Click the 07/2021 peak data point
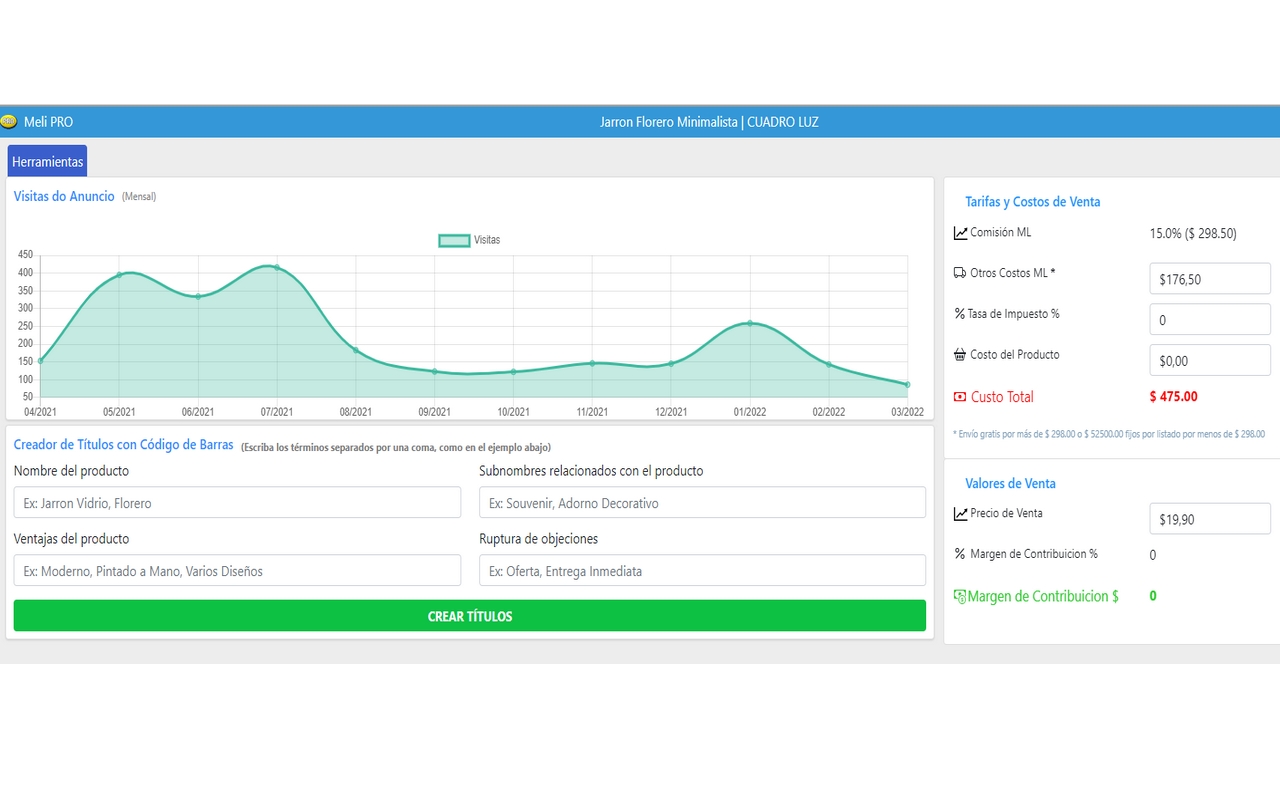The width and height of the screenshot is (1280, 800). pyautogui.click(x=277, y=267)
